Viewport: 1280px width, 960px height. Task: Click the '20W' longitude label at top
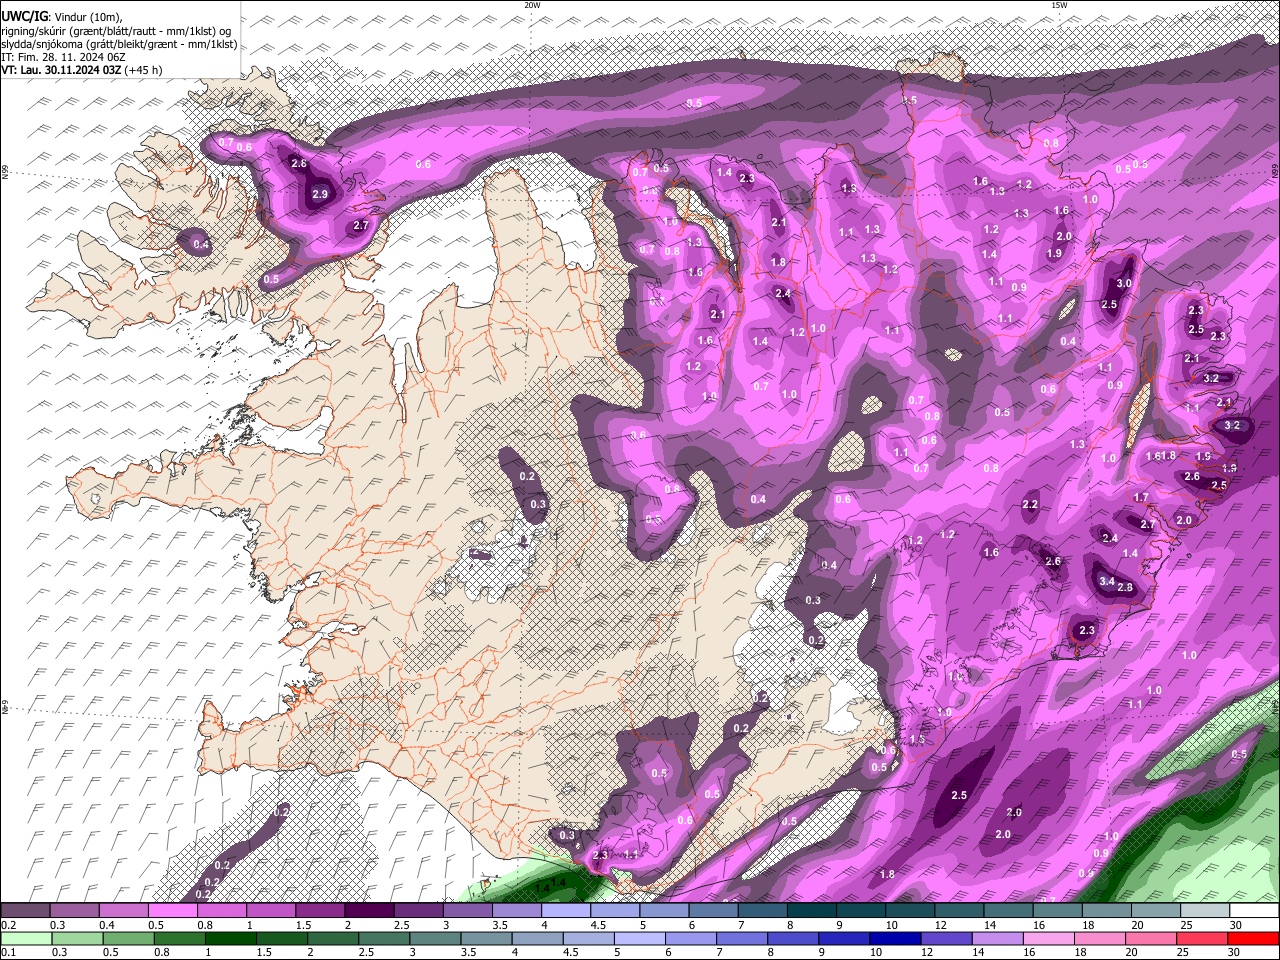pyautogui.click(x=532, y=5)
